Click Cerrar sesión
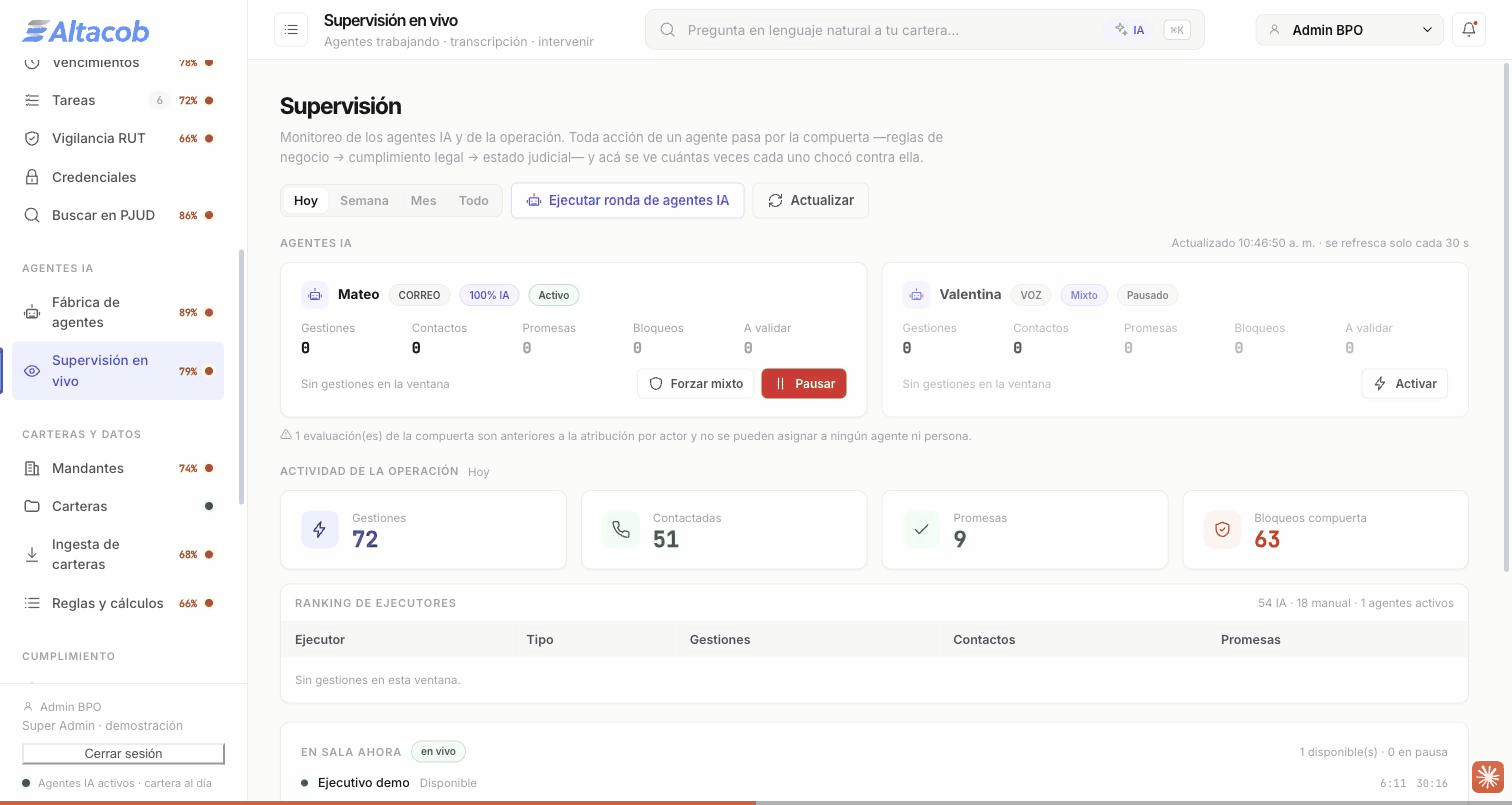The image size is (1512, 805). pyautogui.click(x=123, y=753)
